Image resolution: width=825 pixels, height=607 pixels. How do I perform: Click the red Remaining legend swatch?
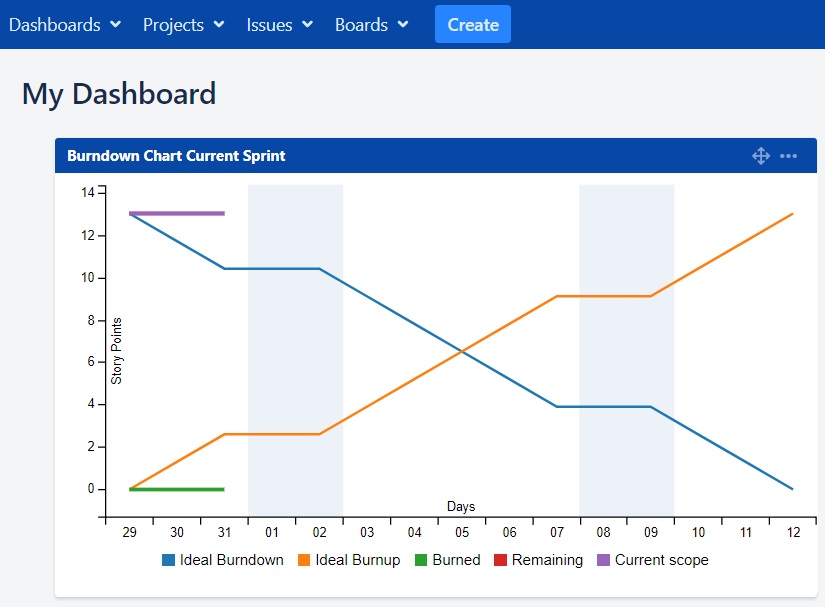(500, 560)
